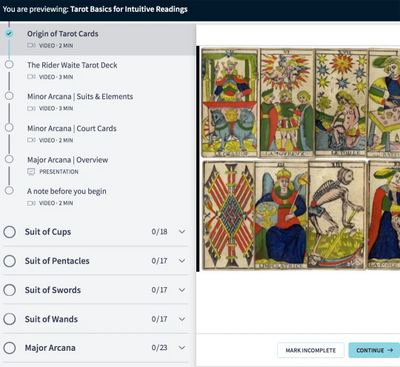Click the course title Tarot Basics for Intuitive Readings
Image resolution: width=400 pixels, height=367 pixels.
[129, 9]
